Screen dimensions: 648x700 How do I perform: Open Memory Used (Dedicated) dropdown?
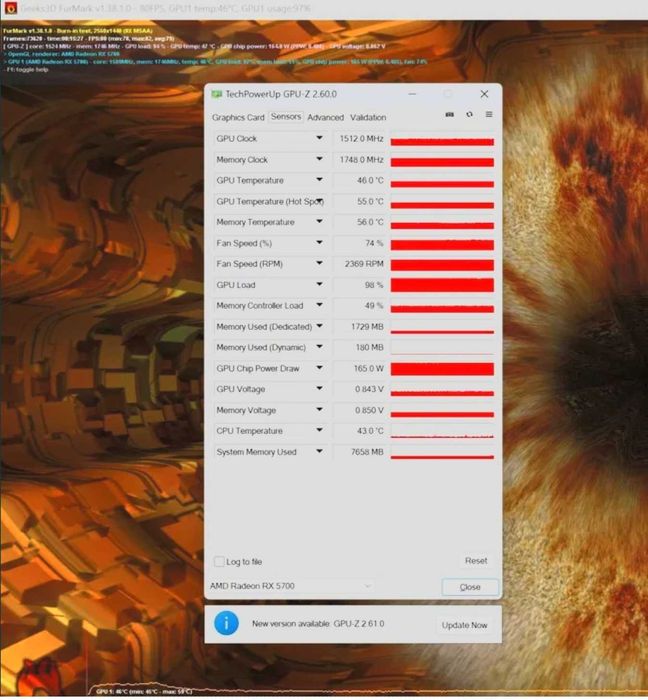319,326
